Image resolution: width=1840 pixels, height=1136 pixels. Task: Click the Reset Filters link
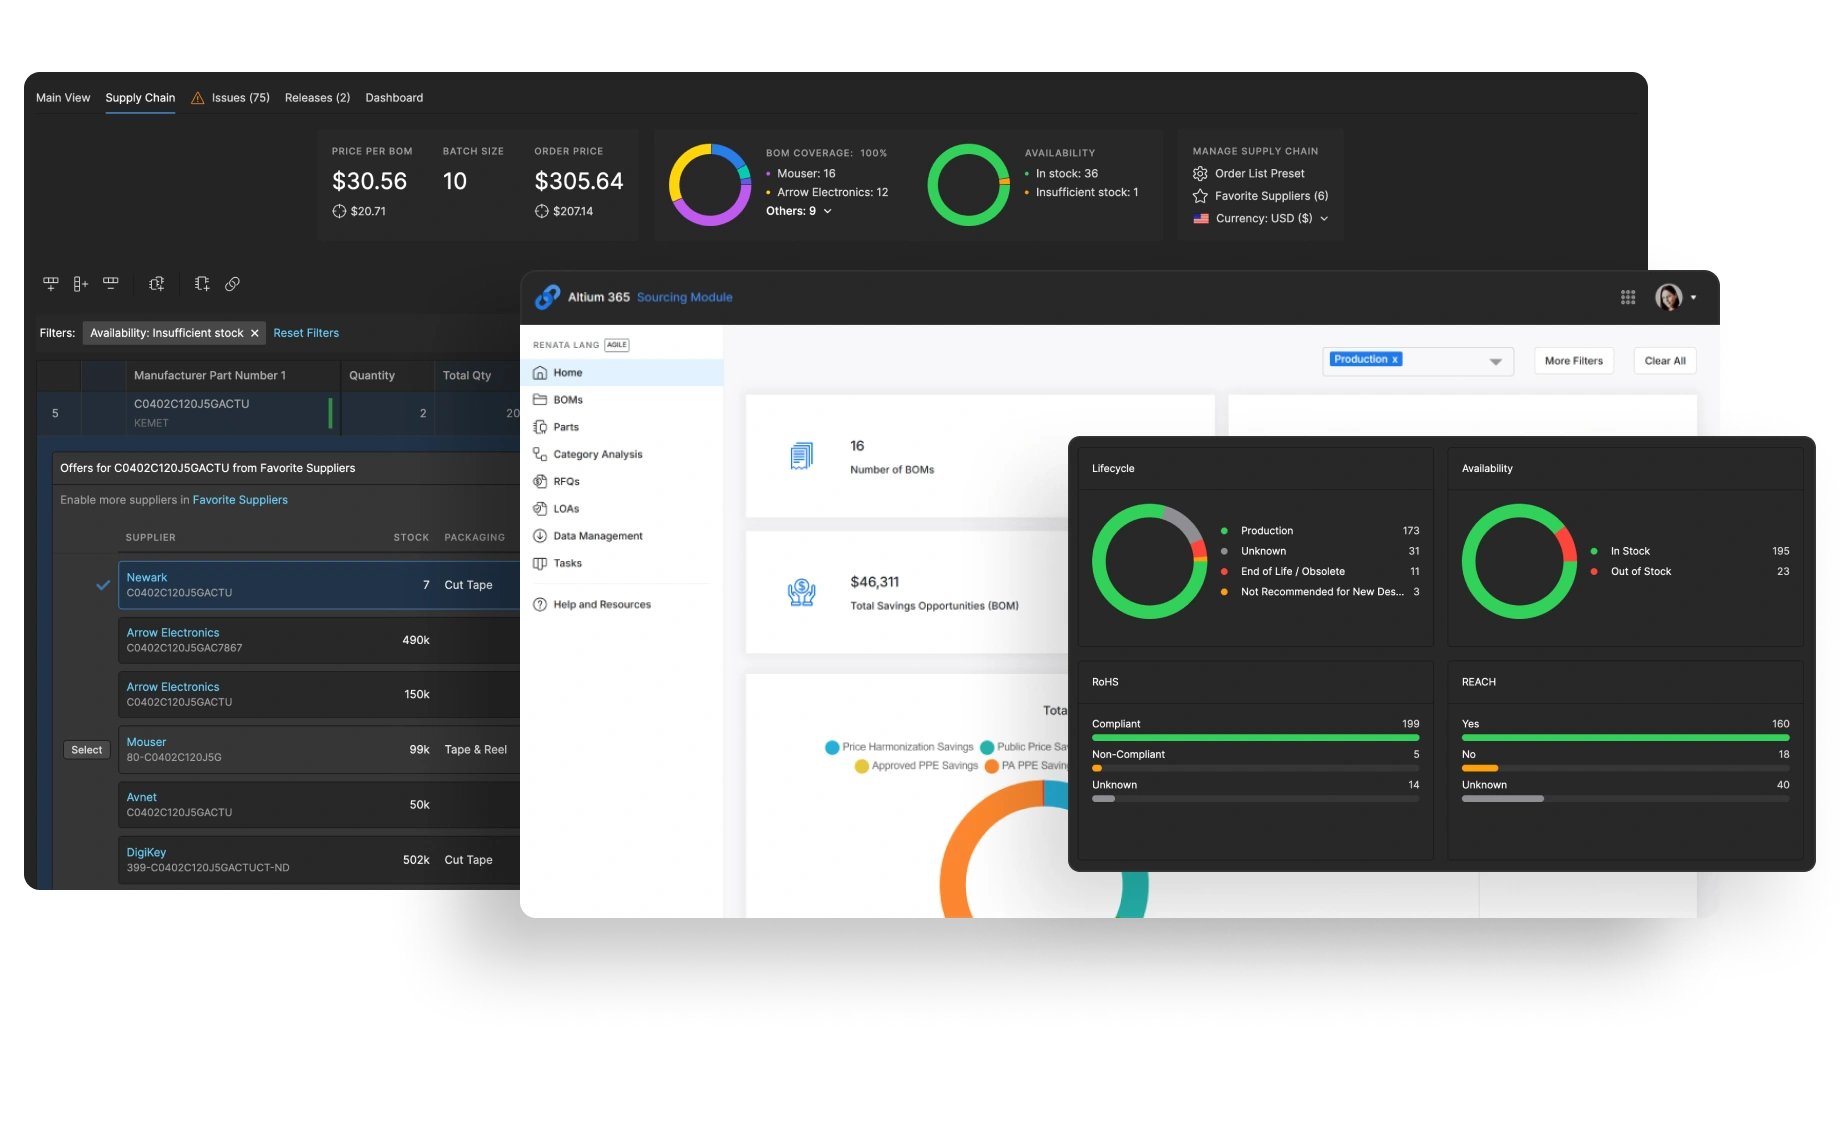[x=306, y=333]
